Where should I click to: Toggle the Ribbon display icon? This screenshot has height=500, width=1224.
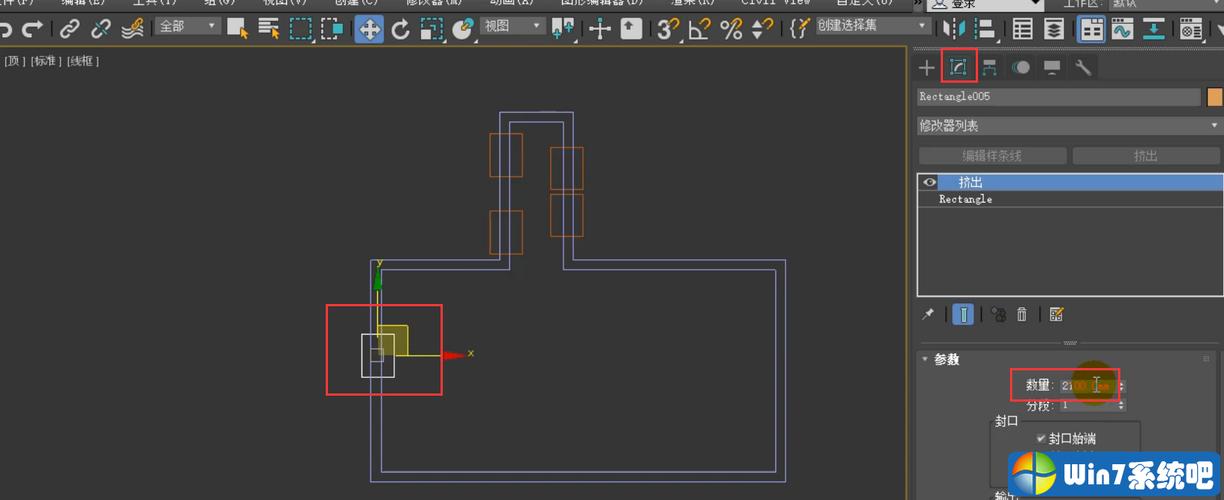pos(1091,28)
